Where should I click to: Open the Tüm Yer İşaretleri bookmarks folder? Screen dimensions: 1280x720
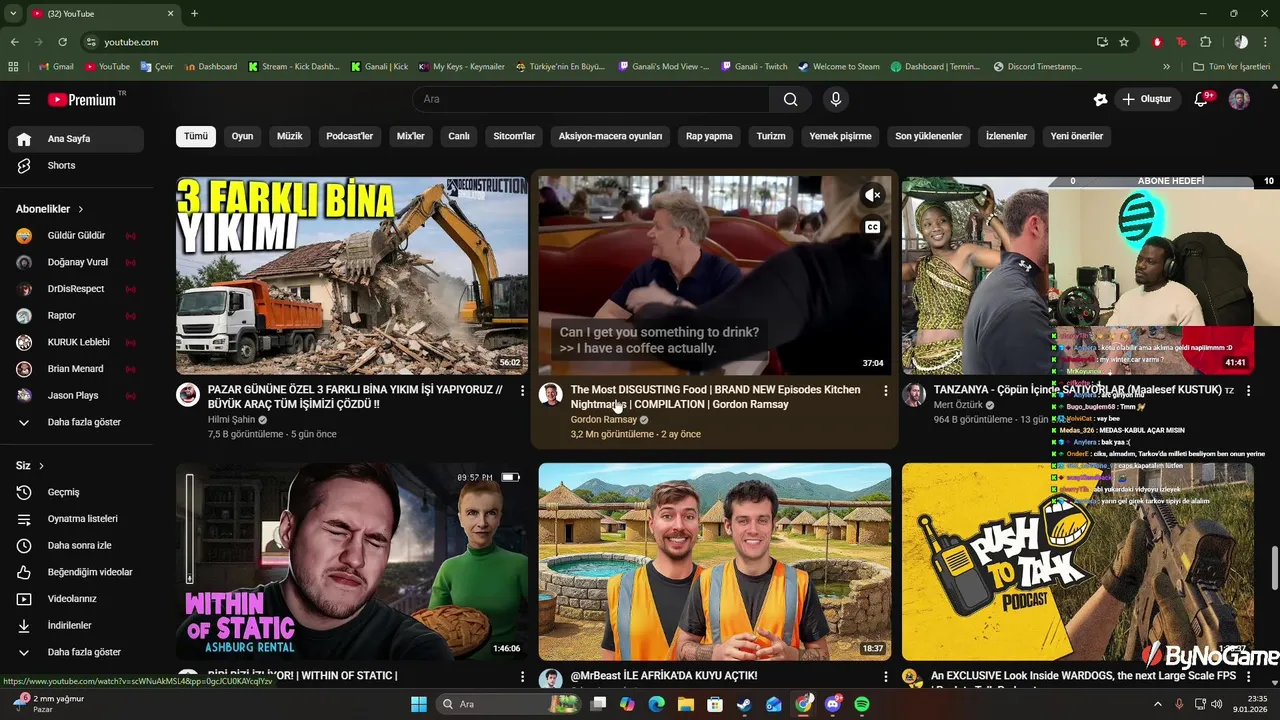pyautogui.click(x=1232, y=67)
